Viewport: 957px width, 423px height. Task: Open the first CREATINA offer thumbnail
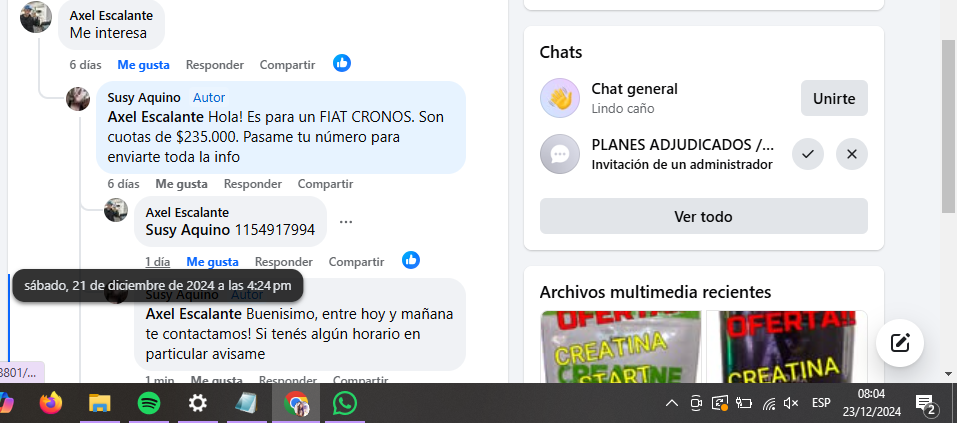[621, 347]
